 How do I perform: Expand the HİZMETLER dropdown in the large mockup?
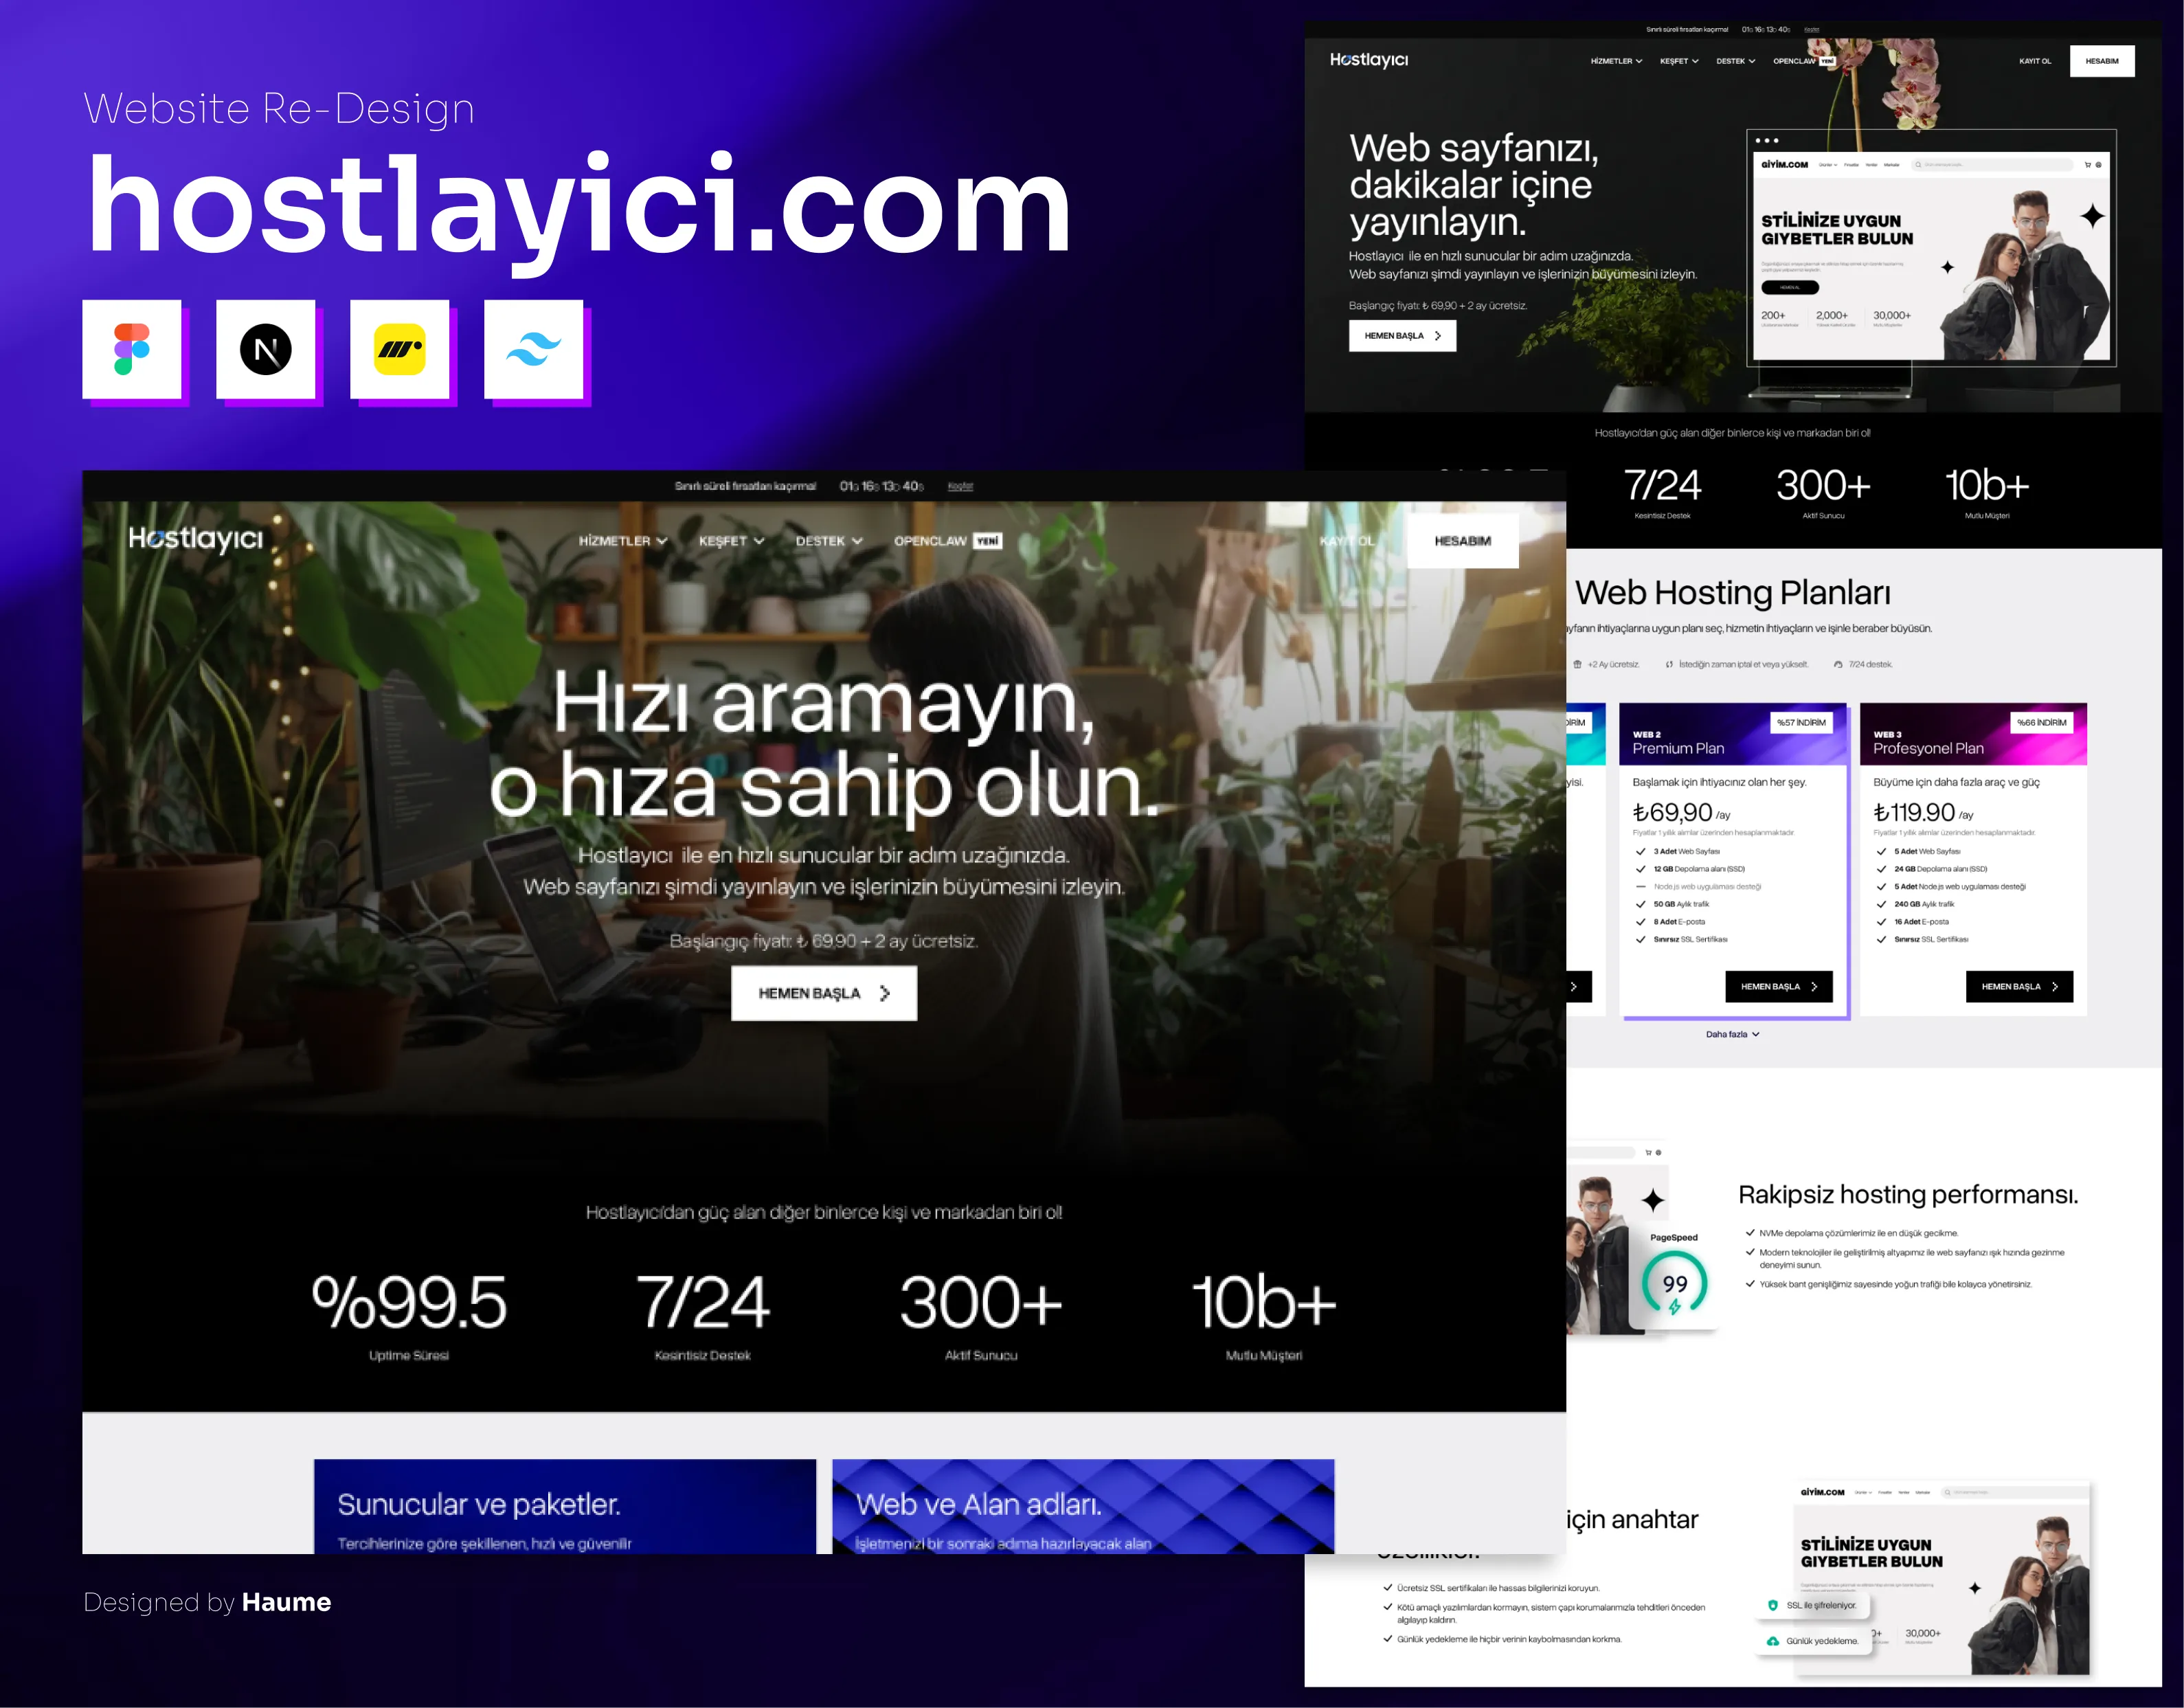pos(622,541)
